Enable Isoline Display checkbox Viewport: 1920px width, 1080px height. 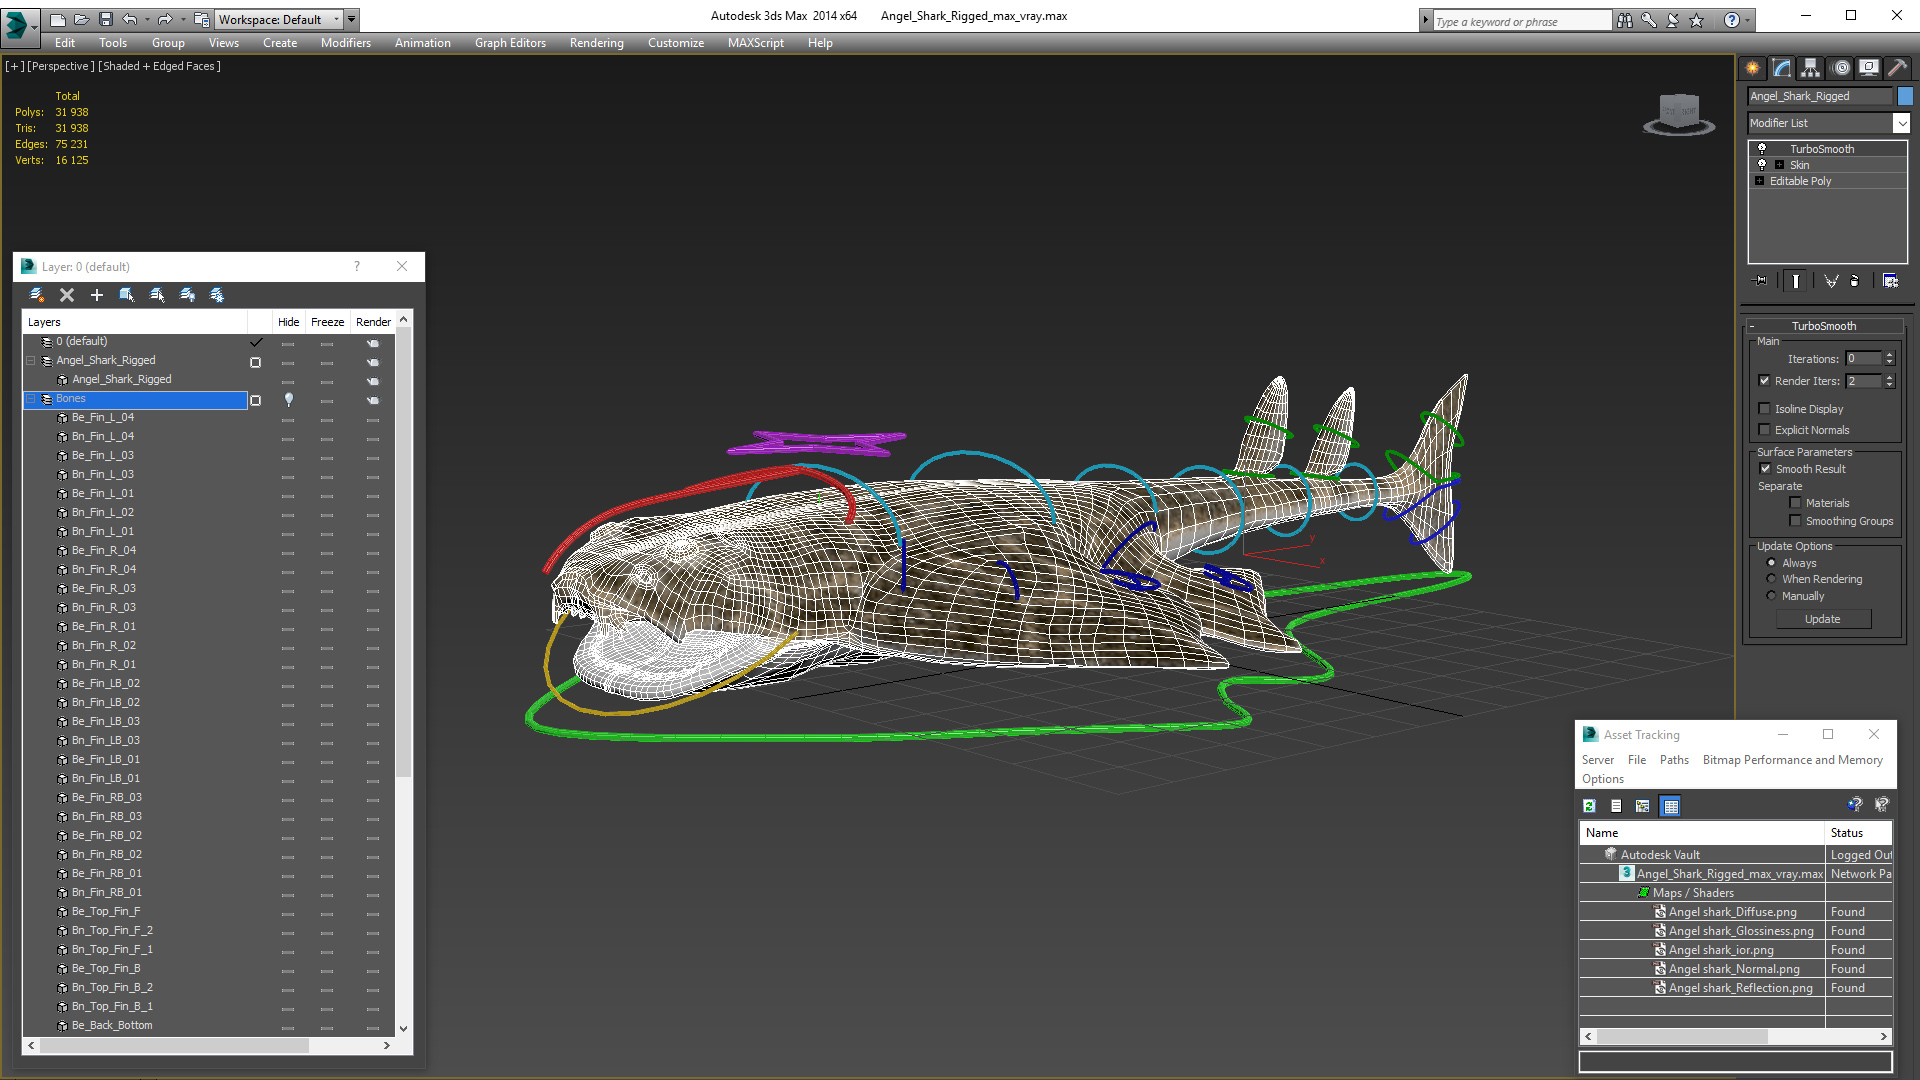click(x=1764, y=408)
